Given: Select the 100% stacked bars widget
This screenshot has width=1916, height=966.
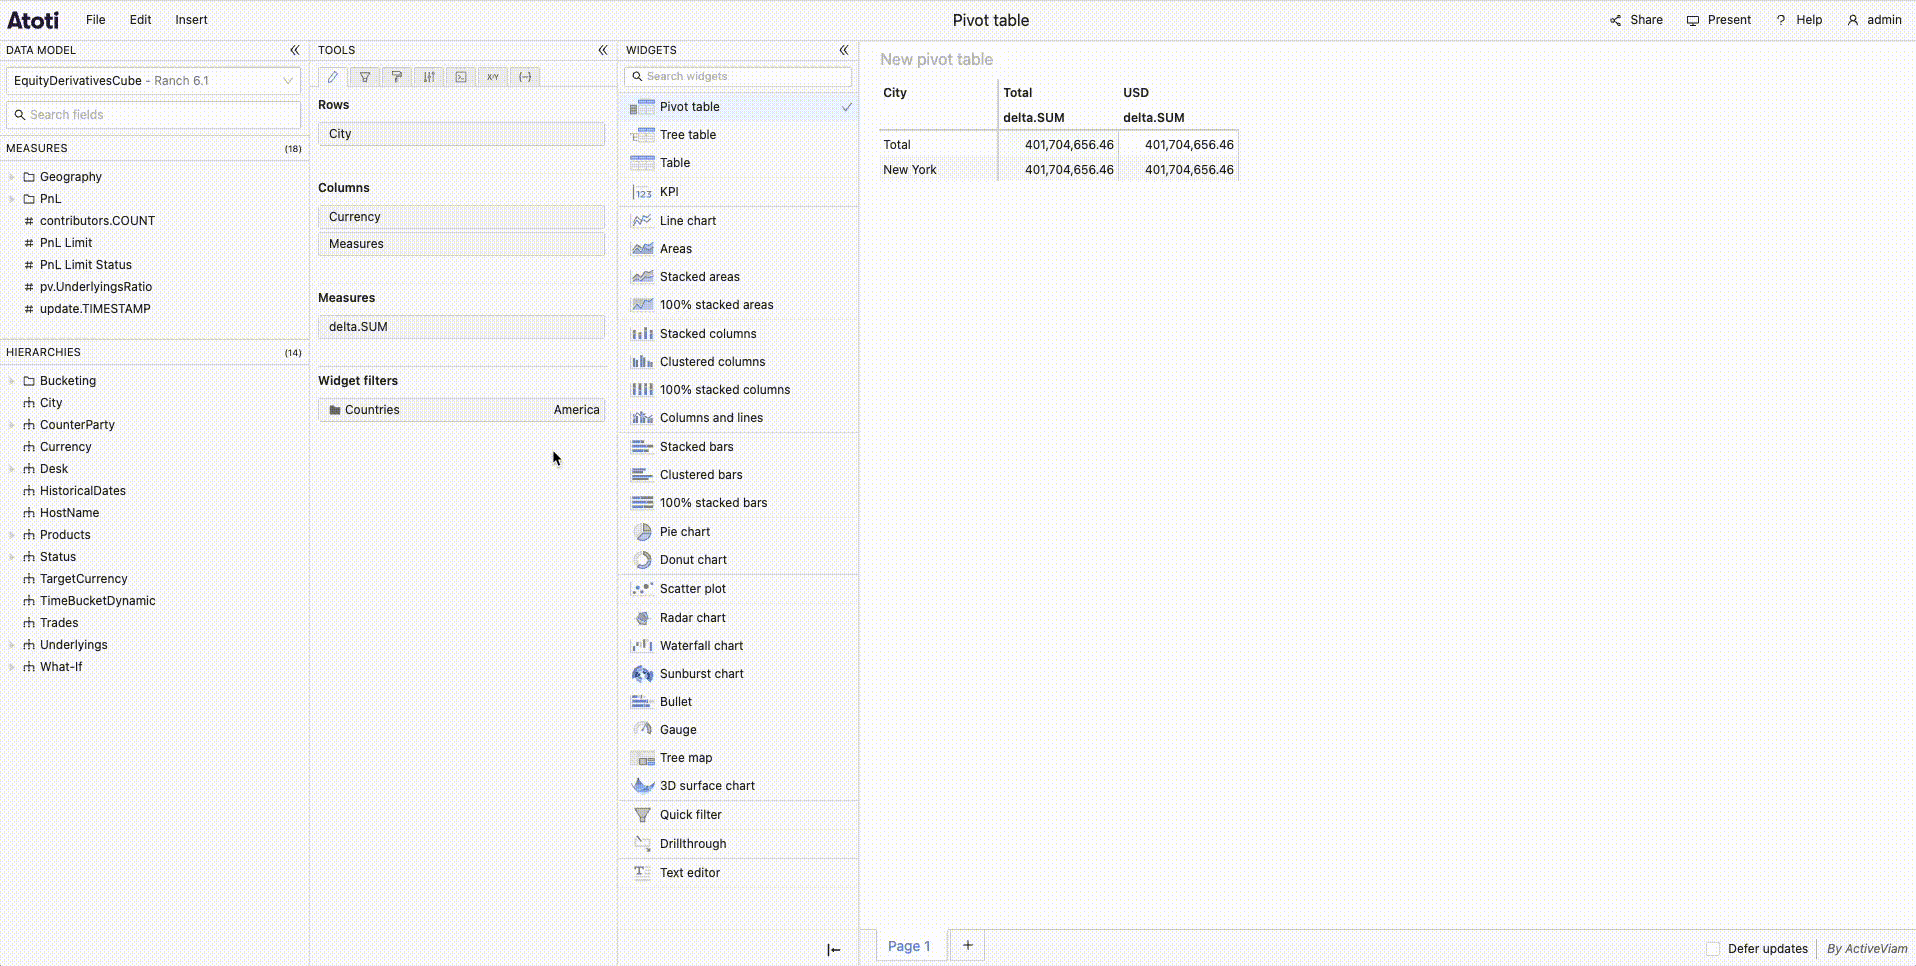Looking at the screenshot, I should [x=712, y=502].
